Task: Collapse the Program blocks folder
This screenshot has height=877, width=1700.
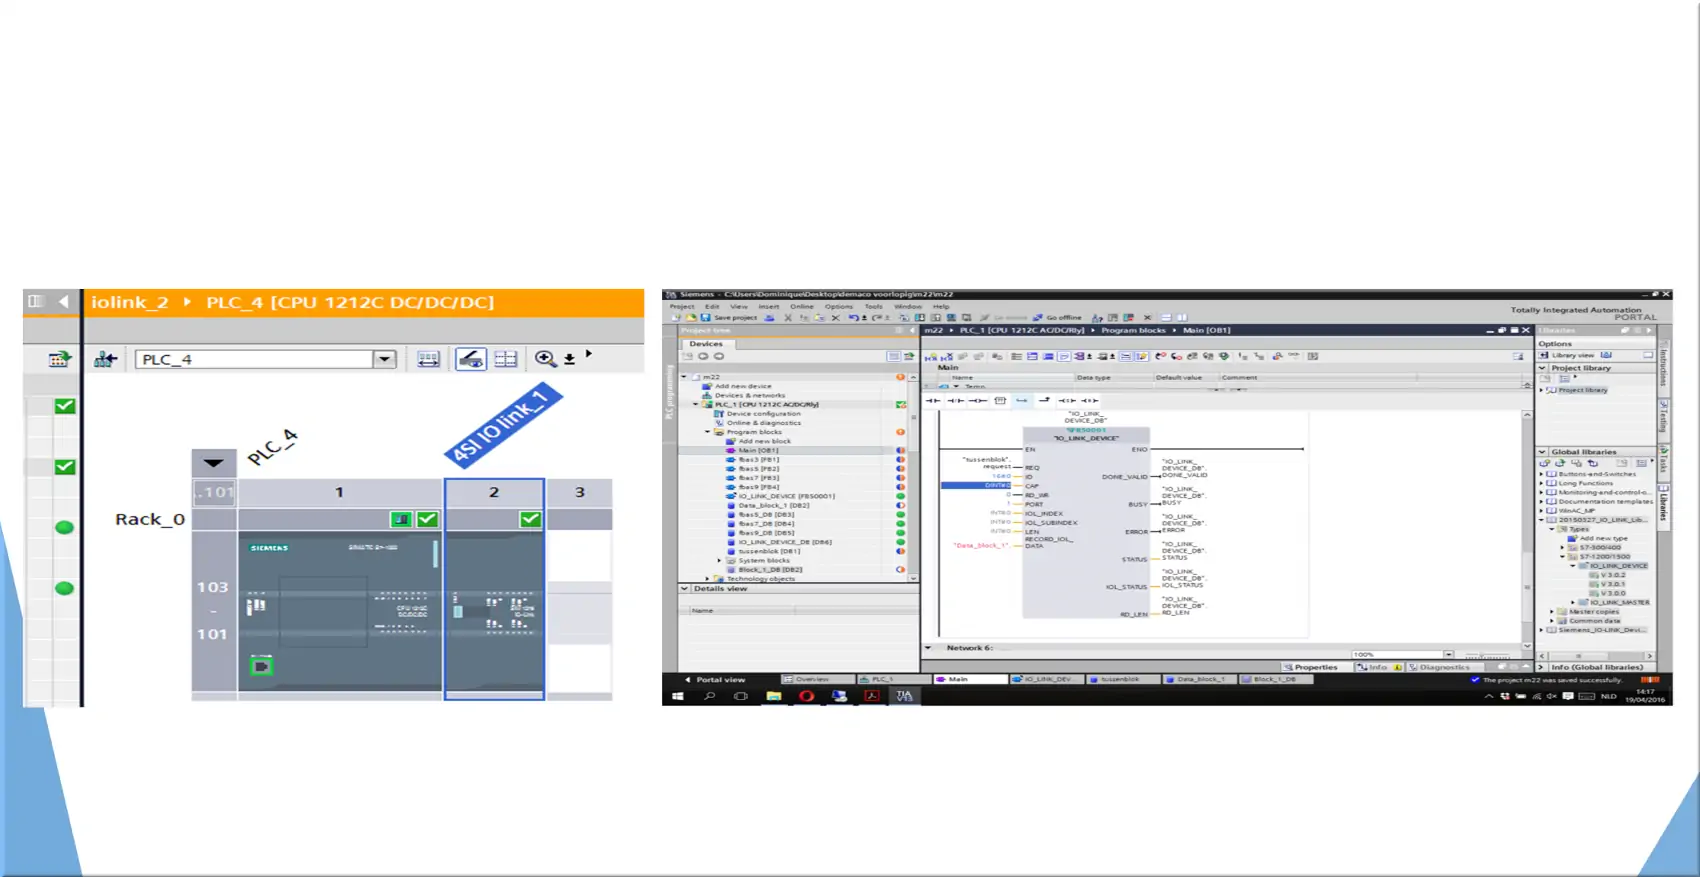Action: 707,432
